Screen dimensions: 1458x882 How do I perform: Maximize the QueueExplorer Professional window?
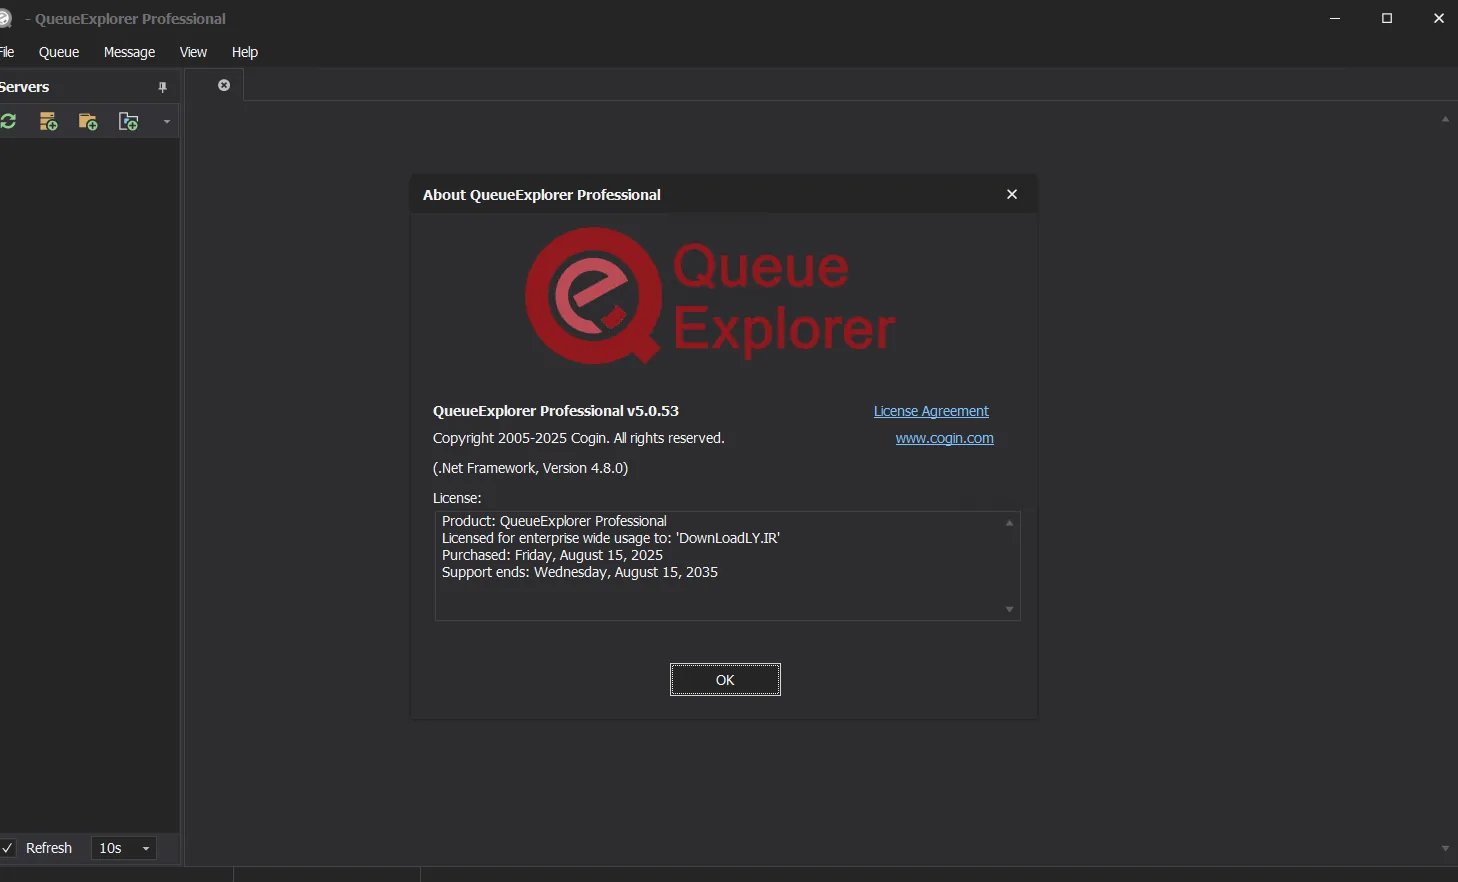click(1387, 18)
